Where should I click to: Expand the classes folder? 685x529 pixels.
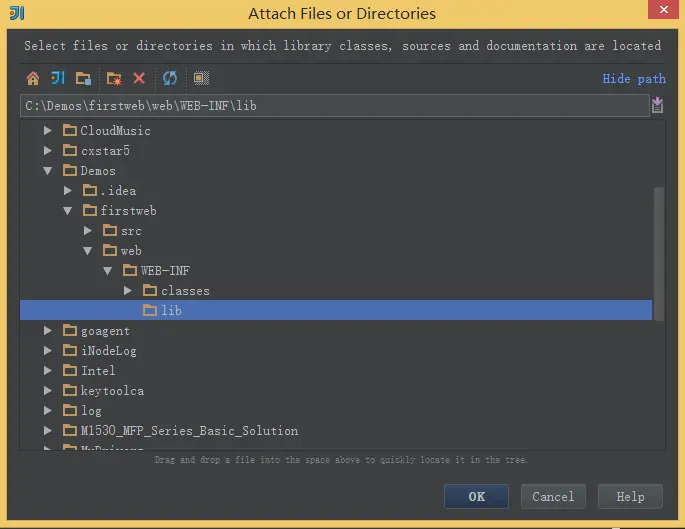click(128, 291)
